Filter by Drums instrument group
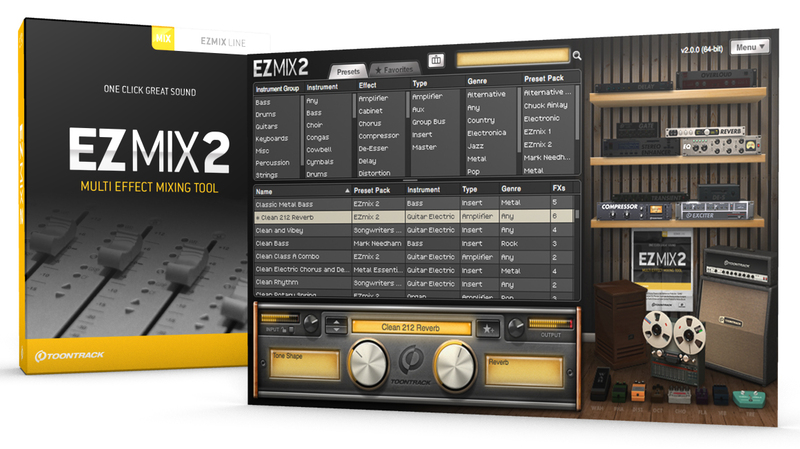Viewport: 800px width, 449px height. coord(266,114)
